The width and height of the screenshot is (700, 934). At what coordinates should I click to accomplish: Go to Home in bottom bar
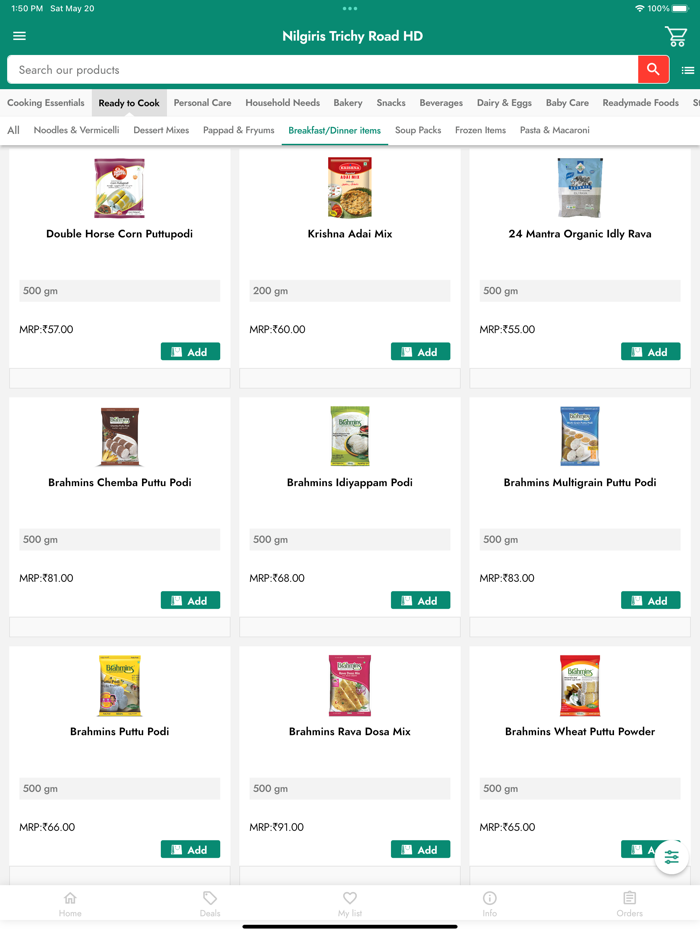click(x=70, y=903)
